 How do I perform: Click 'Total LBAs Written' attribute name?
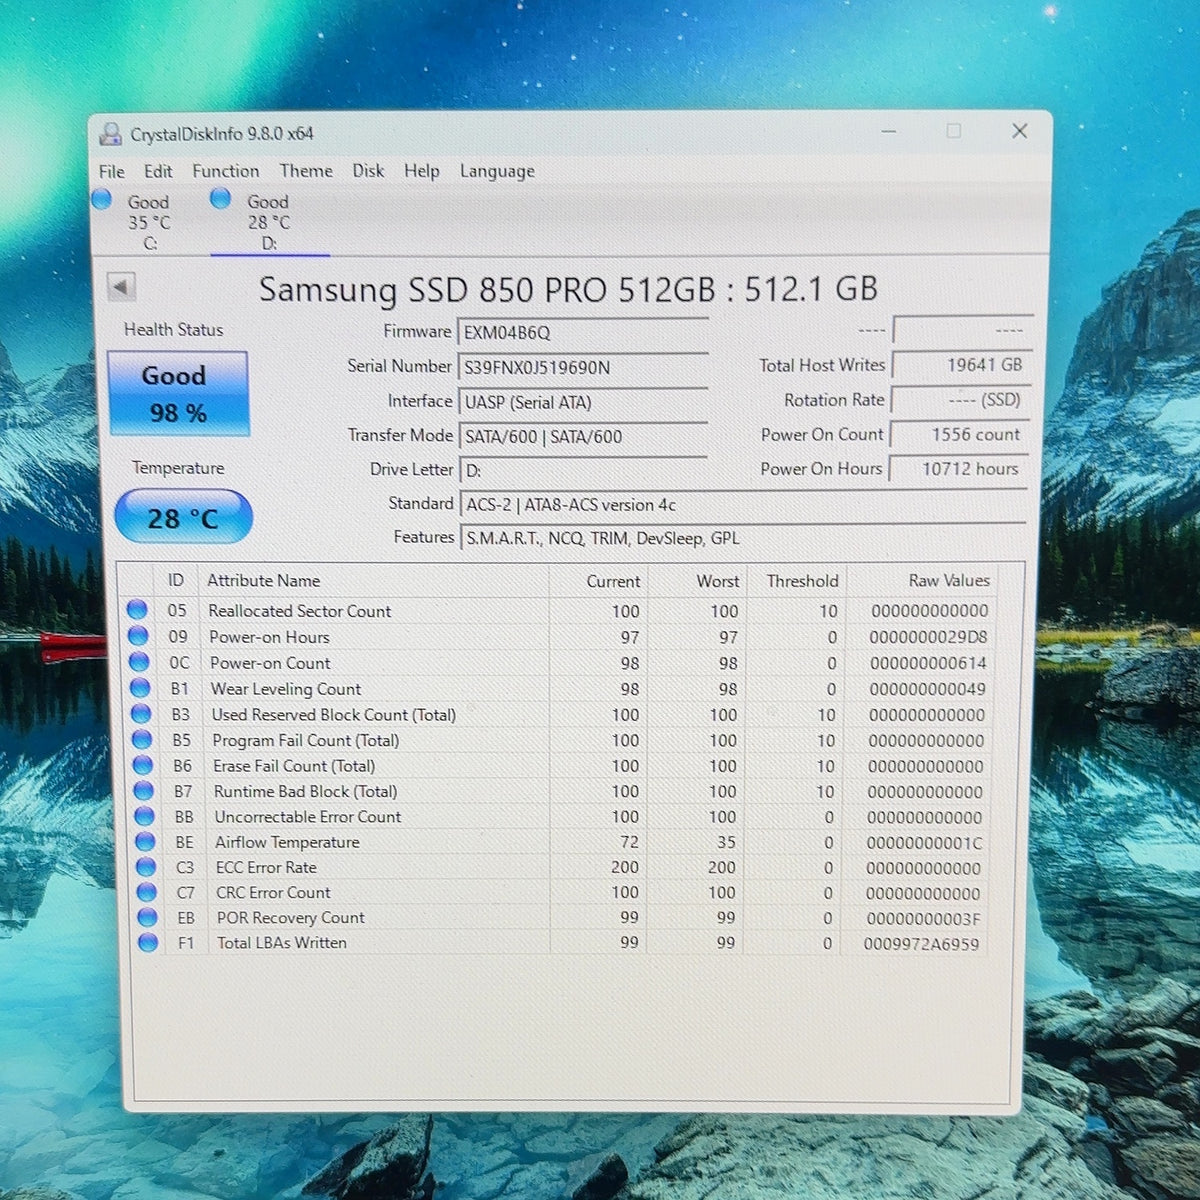(x=282, y=943)
